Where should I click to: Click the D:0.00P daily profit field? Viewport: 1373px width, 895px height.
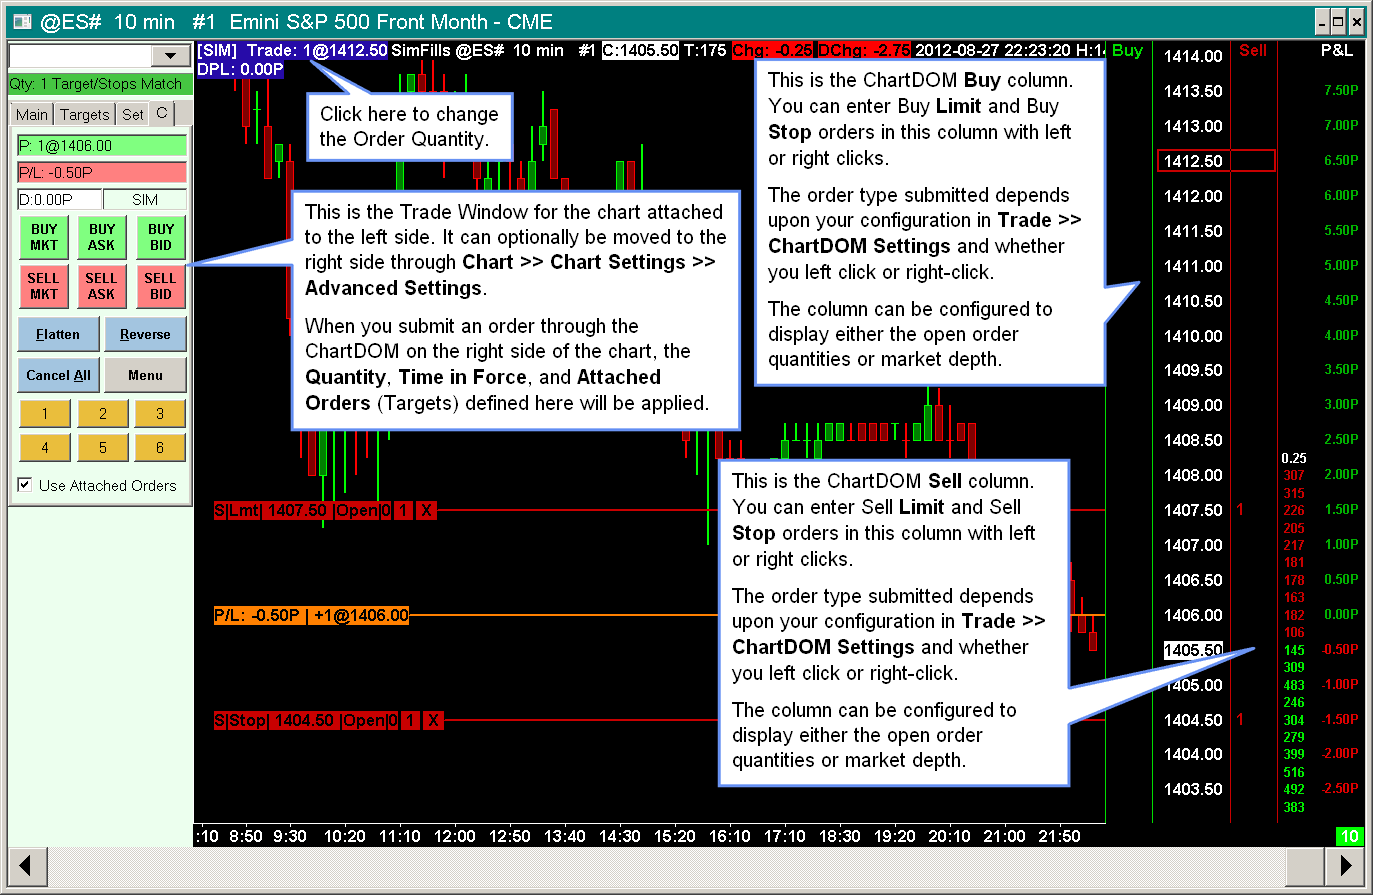click(59, 199)
